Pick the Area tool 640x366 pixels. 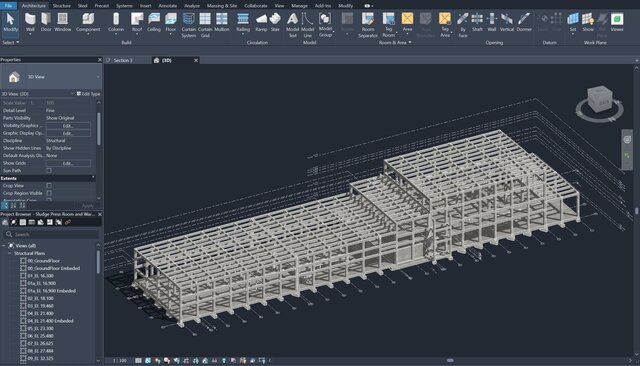coord(407,22)
